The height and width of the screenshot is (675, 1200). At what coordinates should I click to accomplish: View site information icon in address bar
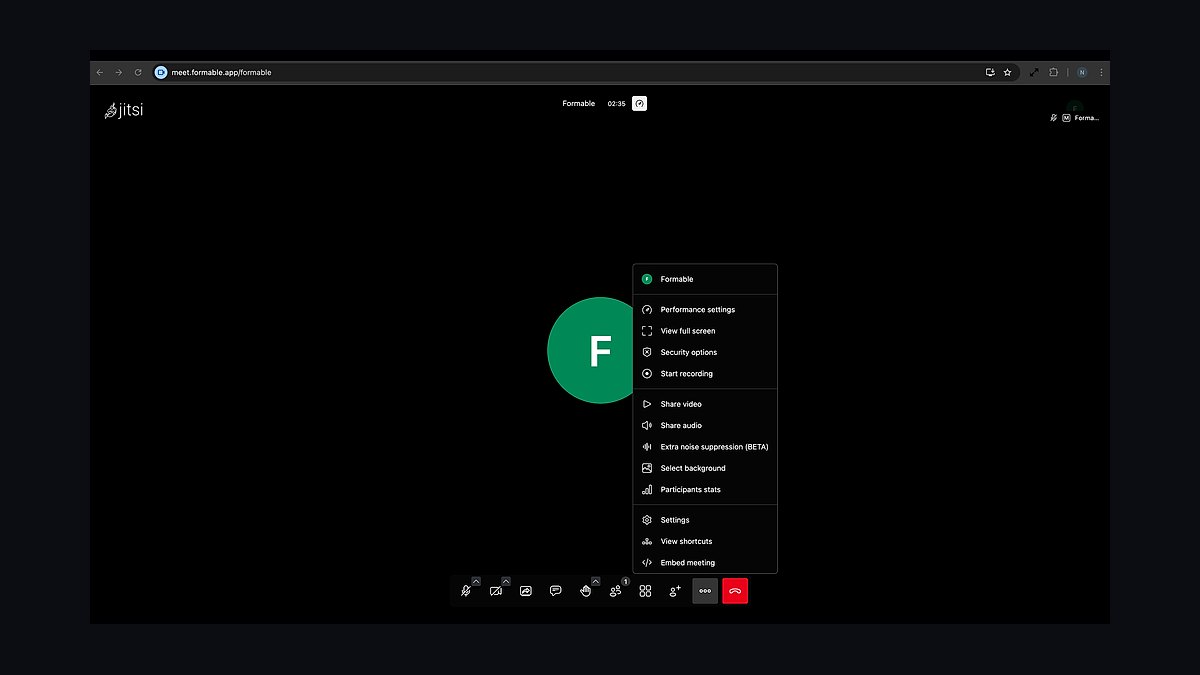coord(161,72)
